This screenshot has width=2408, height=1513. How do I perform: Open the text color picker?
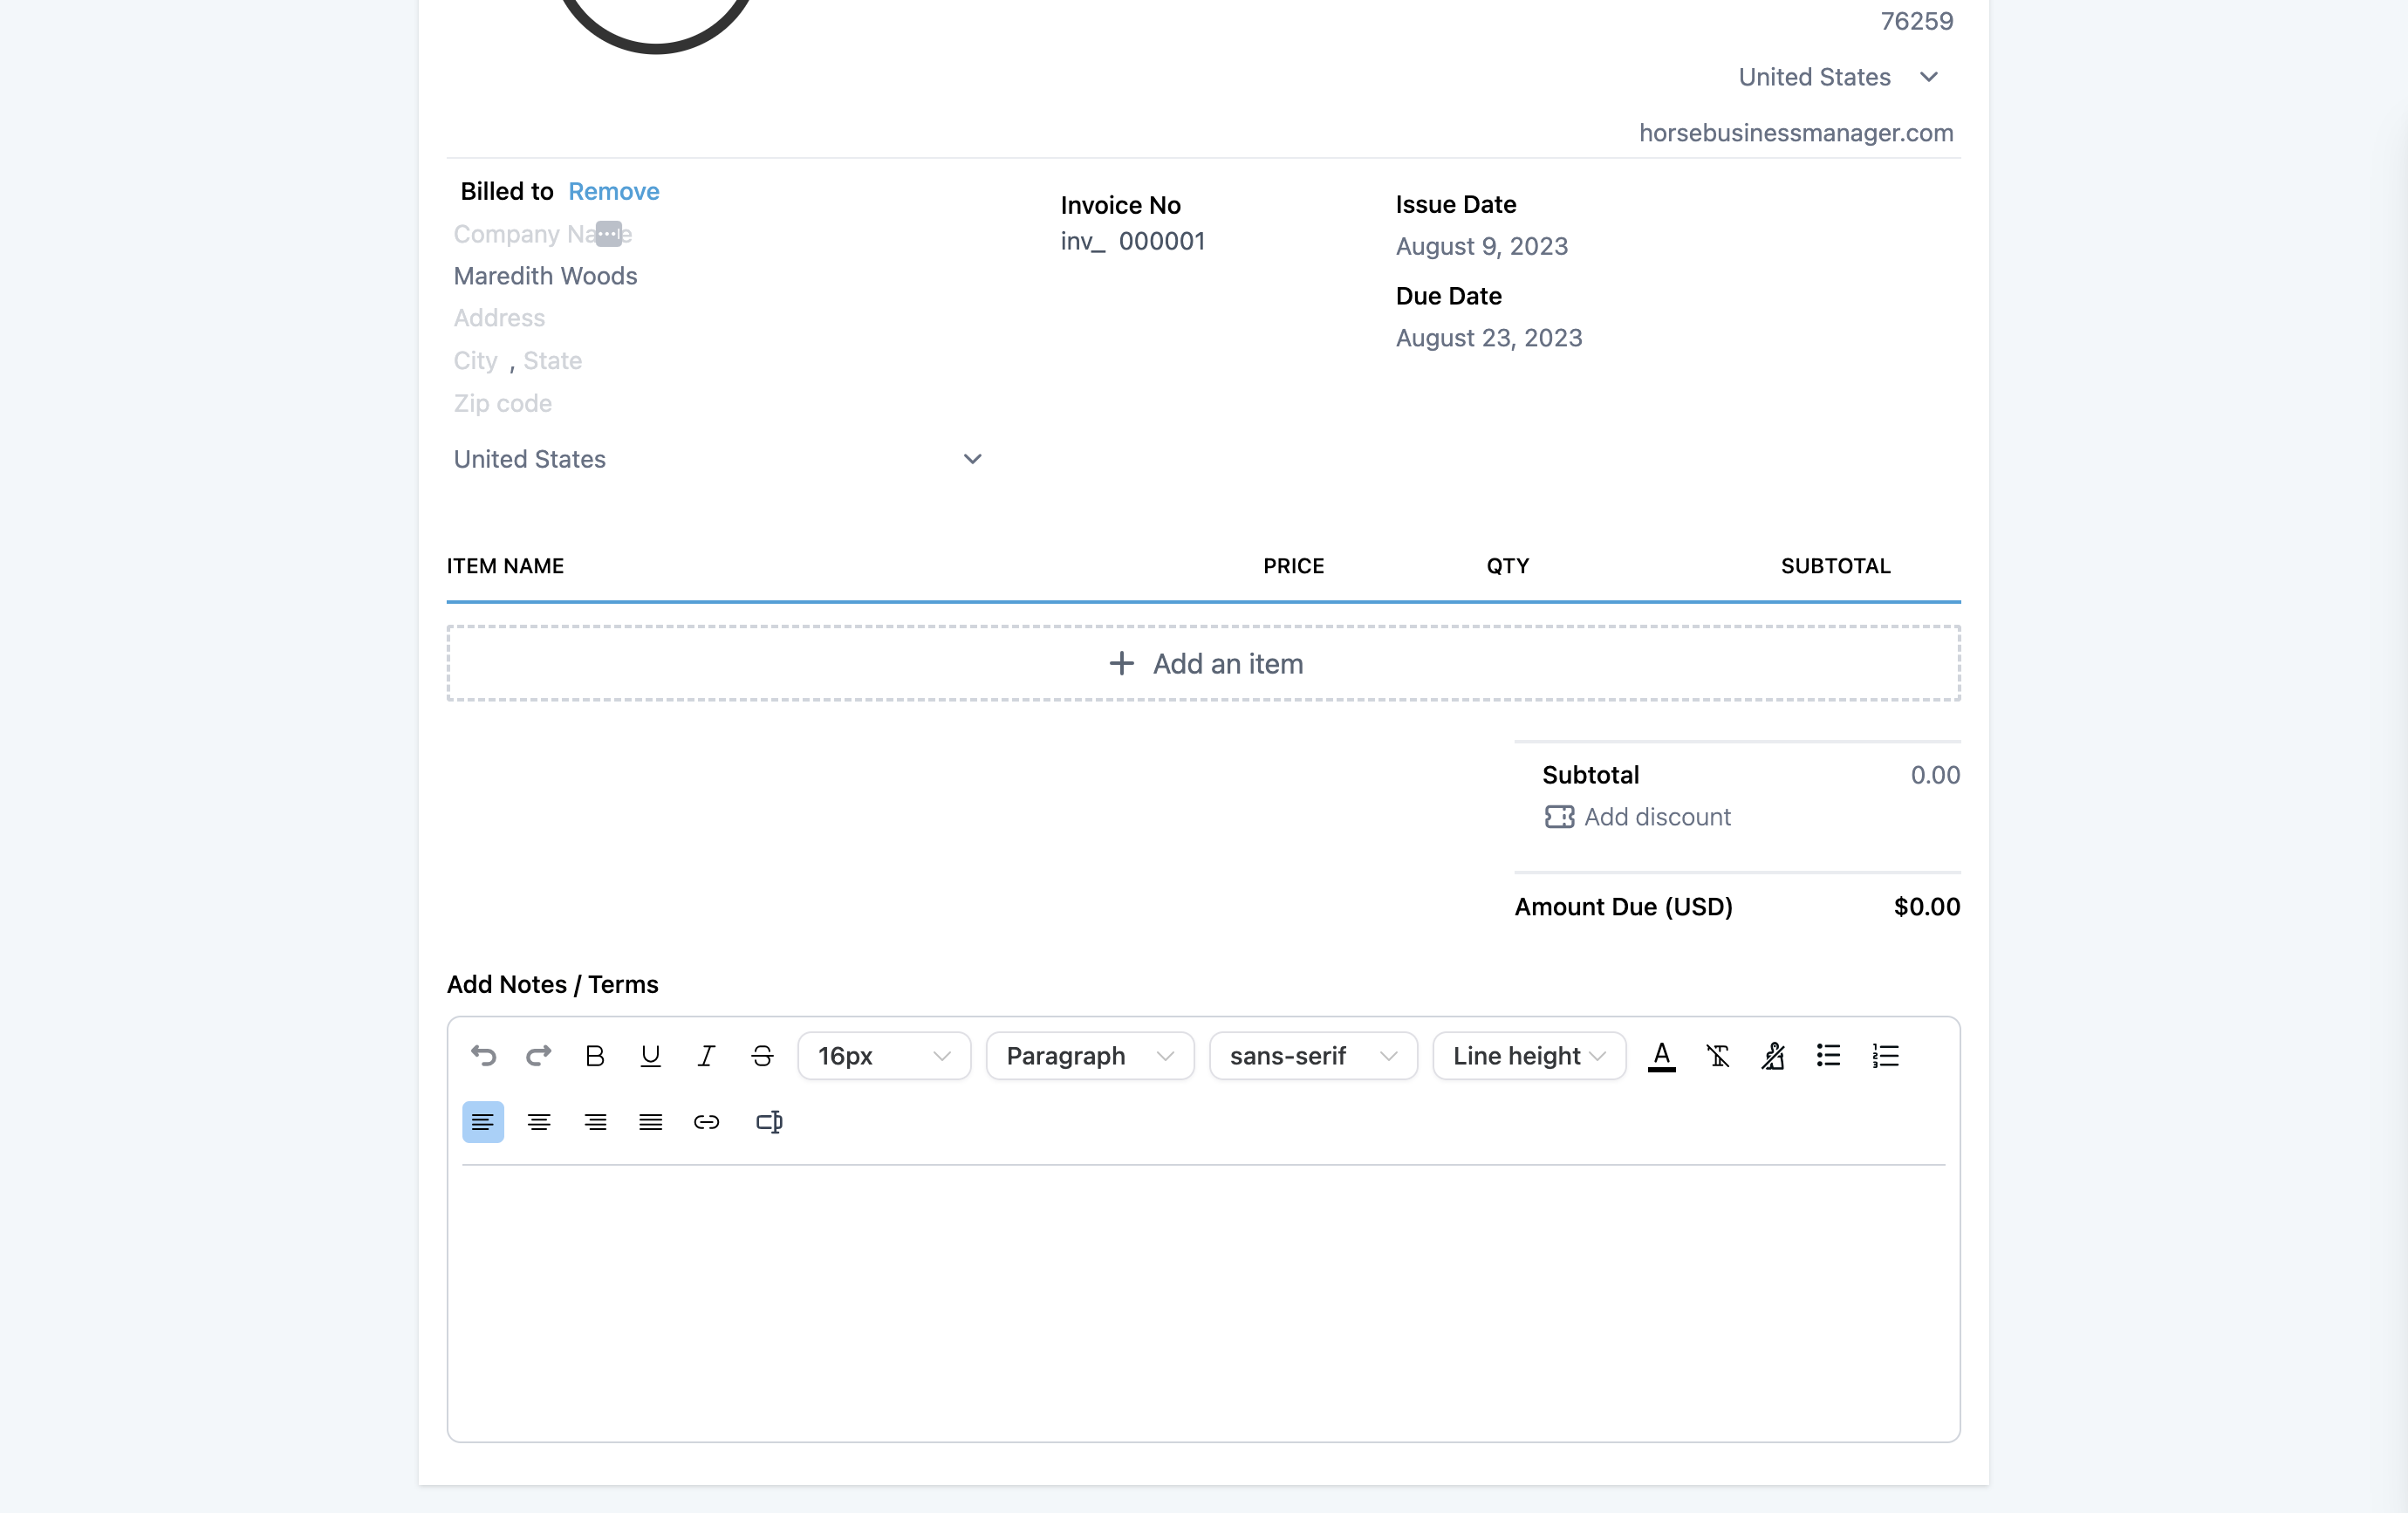1662,1055
